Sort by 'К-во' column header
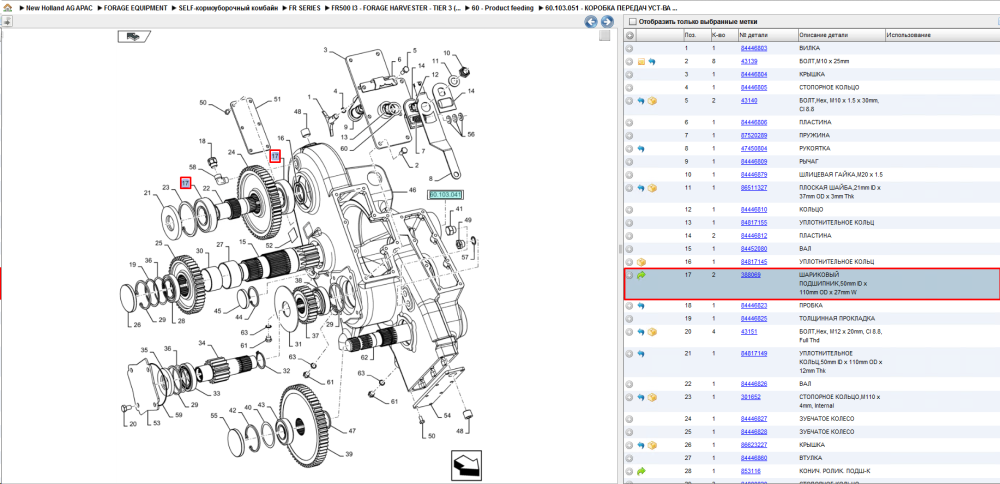The image size is (1000, 484). pos(717,35)
